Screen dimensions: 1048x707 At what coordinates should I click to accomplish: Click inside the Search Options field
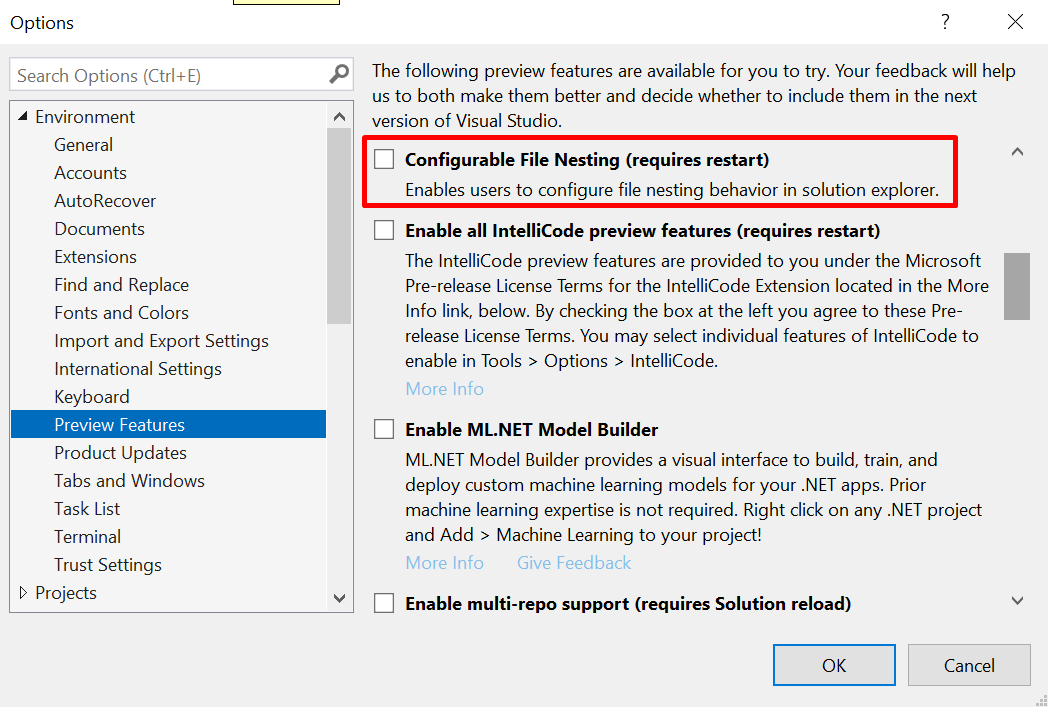click(x=160, y=74)
